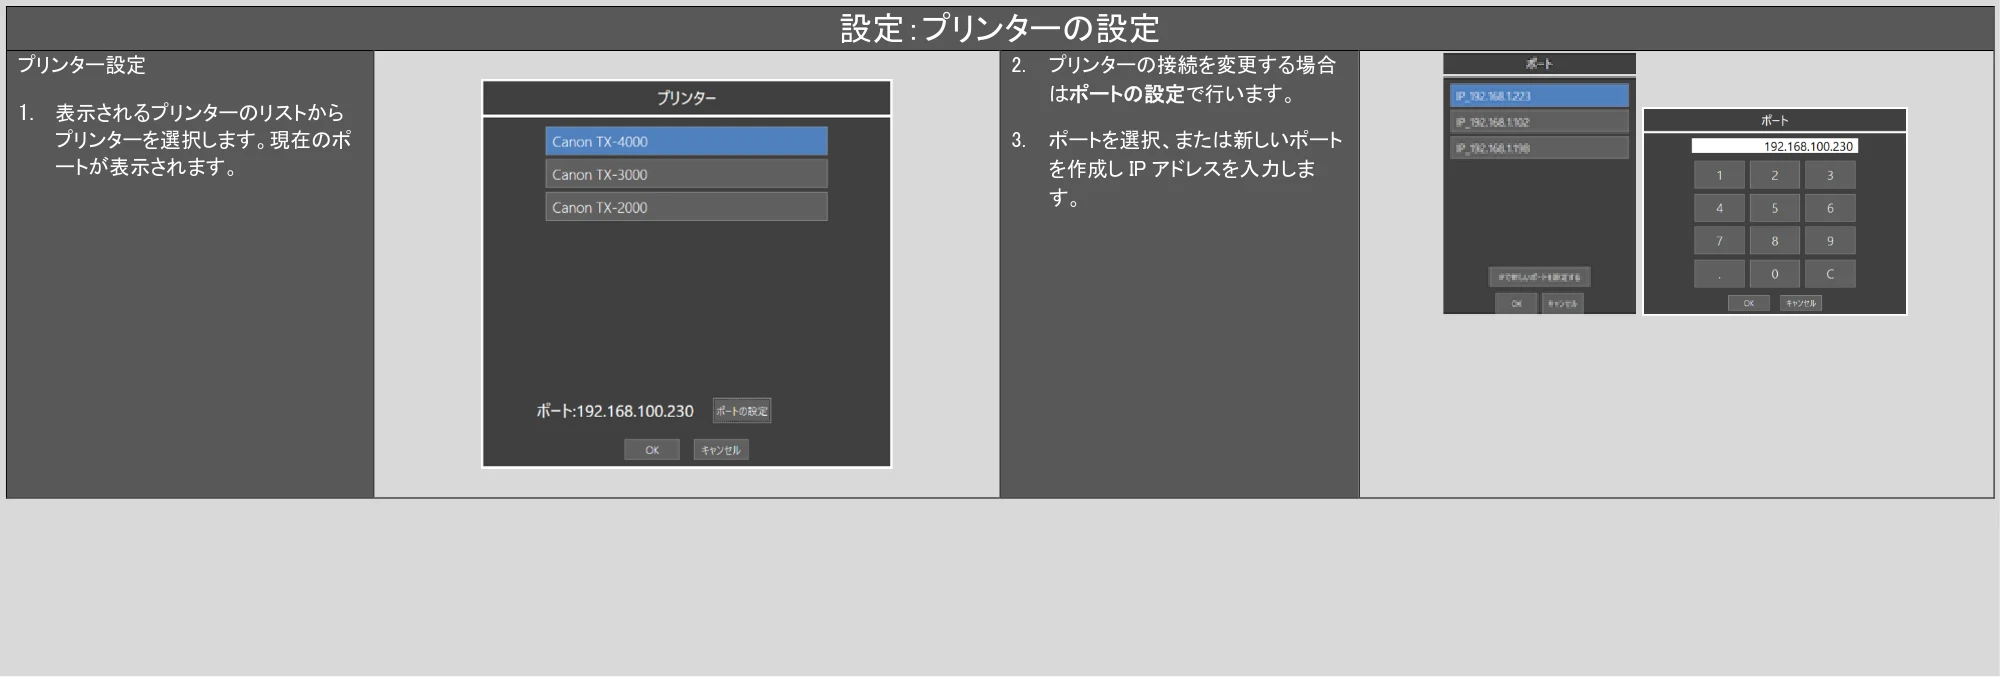Click the 設定：プリンターの設定 page heading
2000x677 pixels.
tap(1000, 28)
